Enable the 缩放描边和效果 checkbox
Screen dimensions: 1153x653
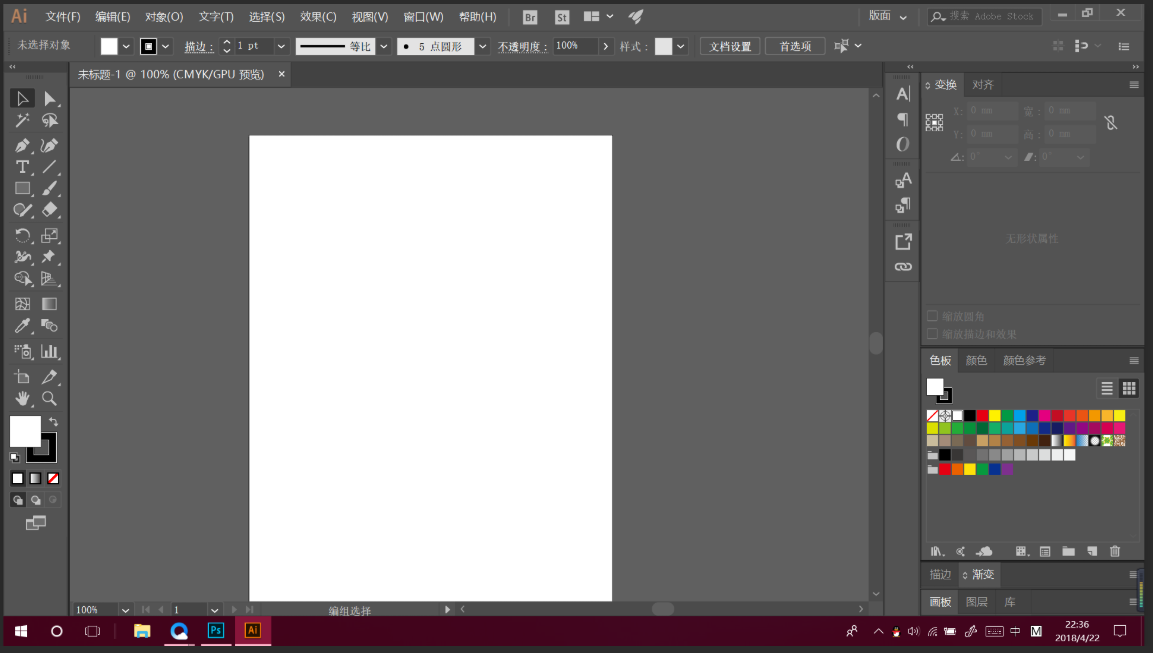[932, 333]
